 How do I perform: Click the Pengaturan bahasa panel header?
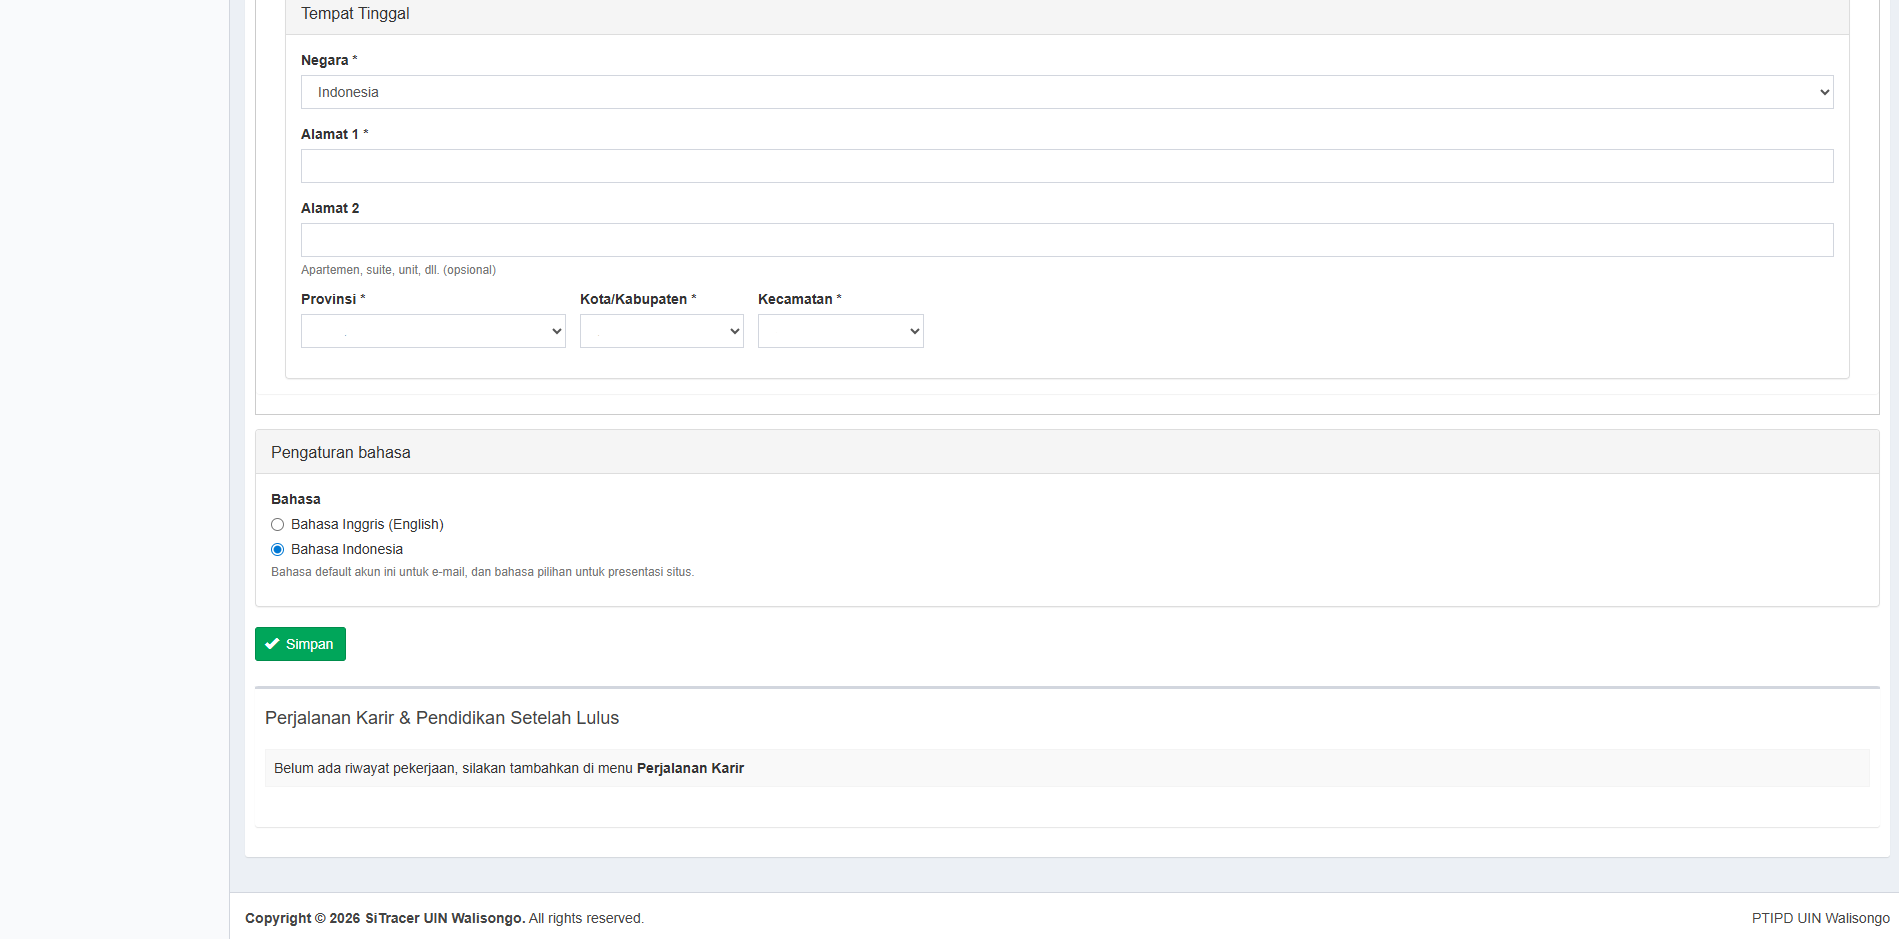(340, 453)
